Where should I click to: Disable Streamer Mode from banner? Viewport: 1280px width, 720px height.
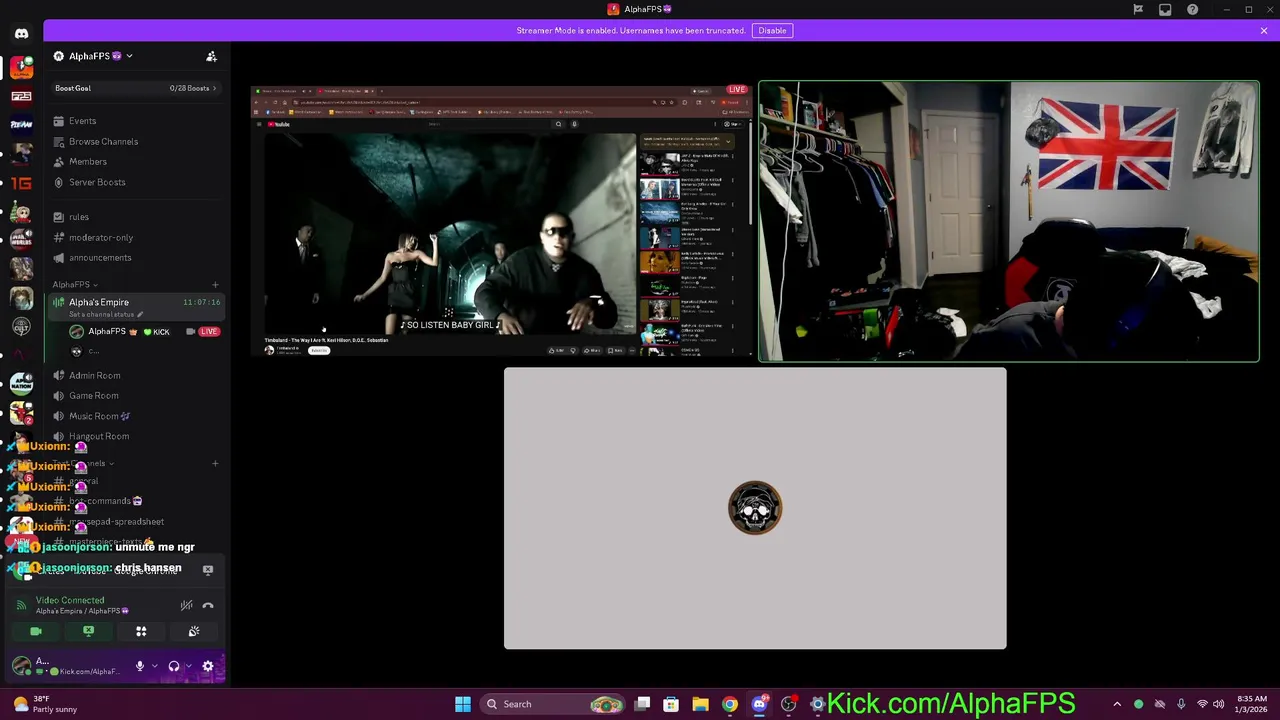coord(772,30)
